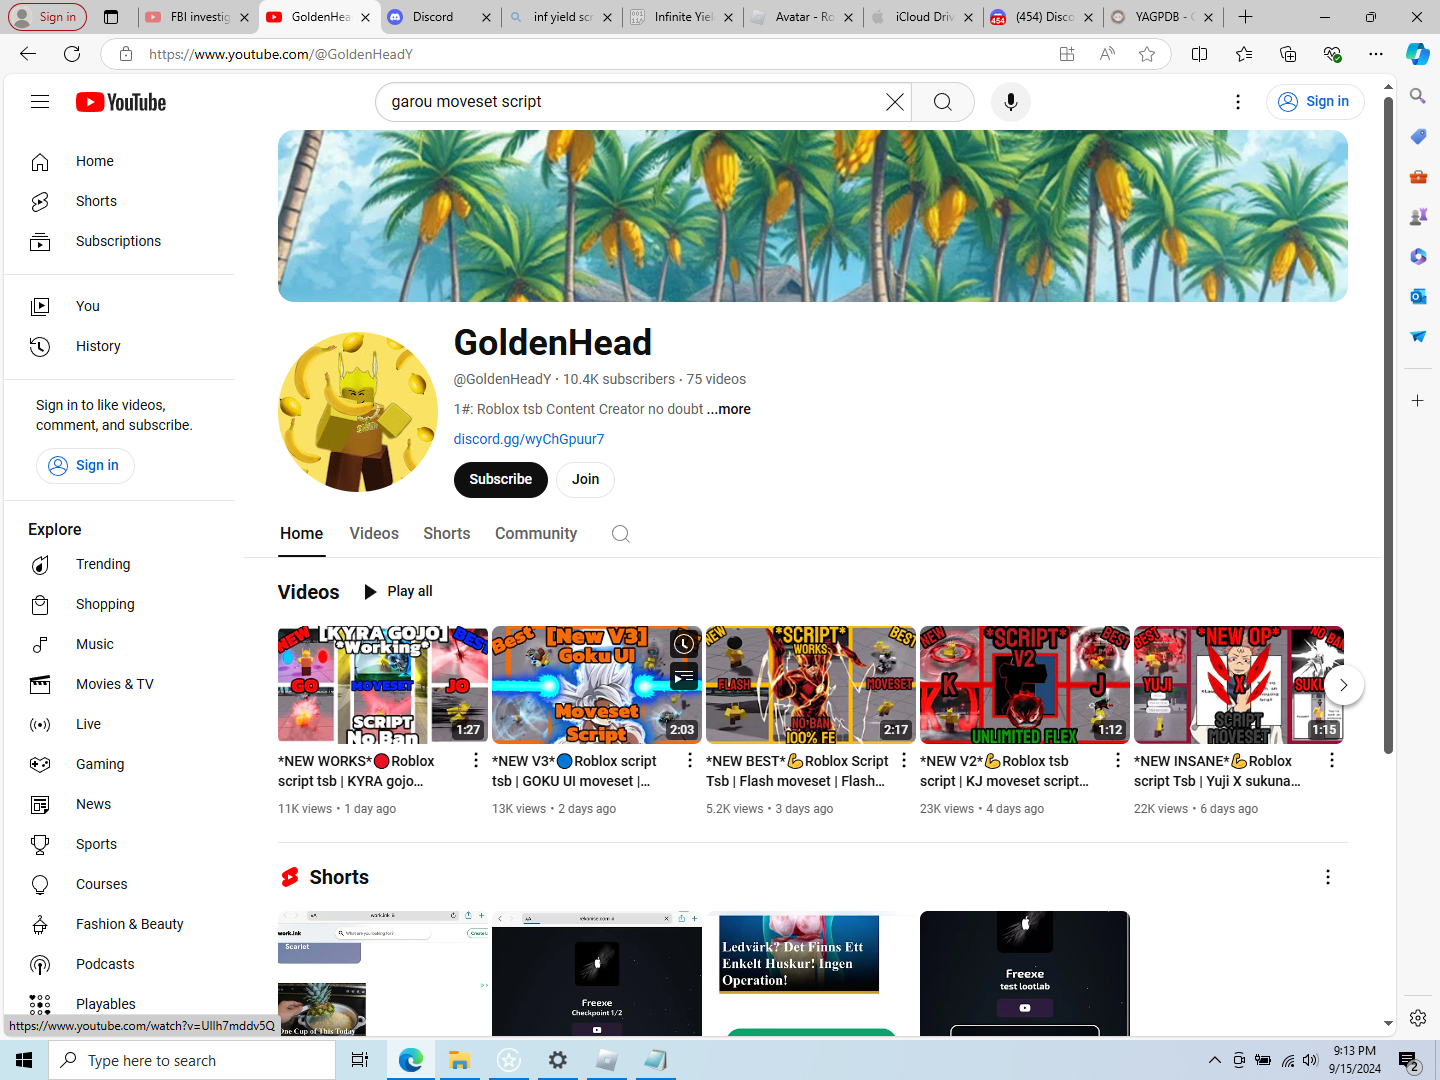Refresh the browser page
Image resolution: width=1440 pixels, height=1080 pixels.
coord(72,54)
